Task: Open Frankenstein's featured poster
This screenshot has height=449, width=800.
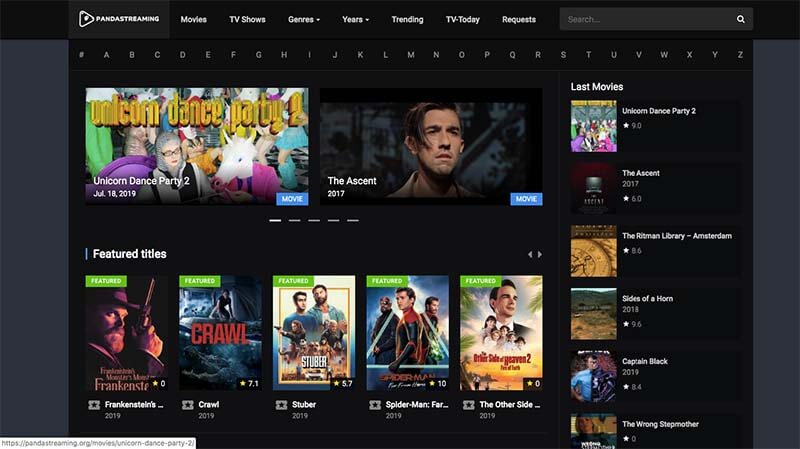Action: click(127, 333)
